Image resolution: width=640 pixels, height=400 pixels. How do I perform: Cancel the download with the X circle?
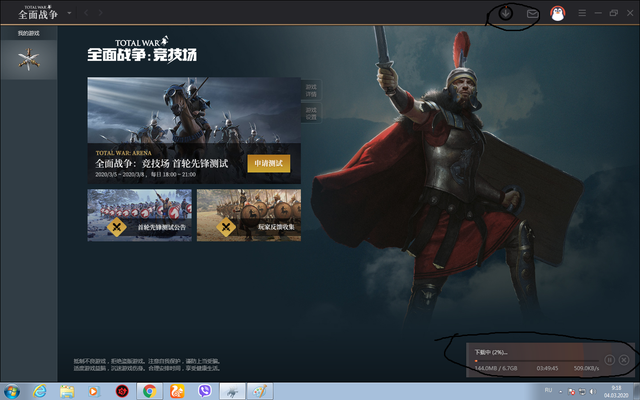[624, 360]
